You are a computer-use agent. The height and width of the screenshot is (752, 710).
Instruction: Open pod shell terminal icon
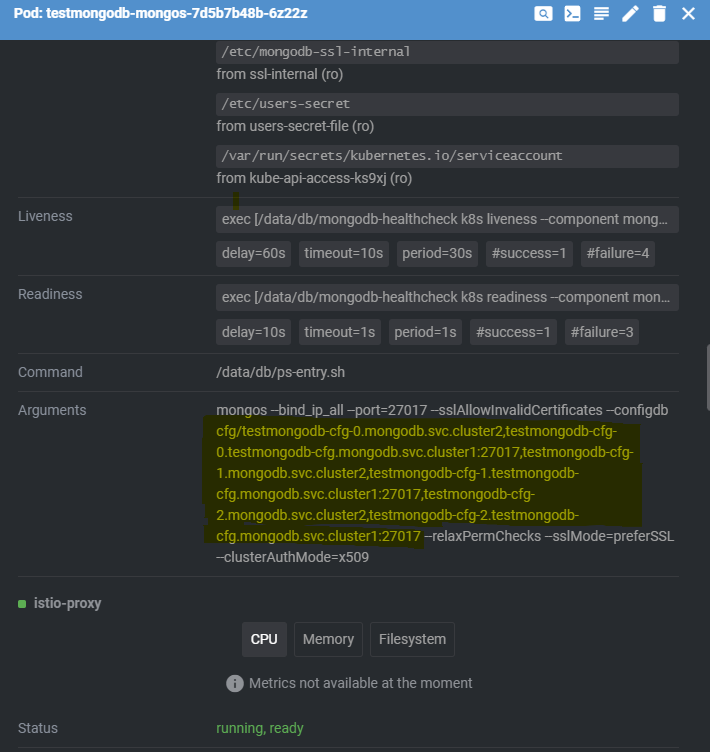(572, 13)
